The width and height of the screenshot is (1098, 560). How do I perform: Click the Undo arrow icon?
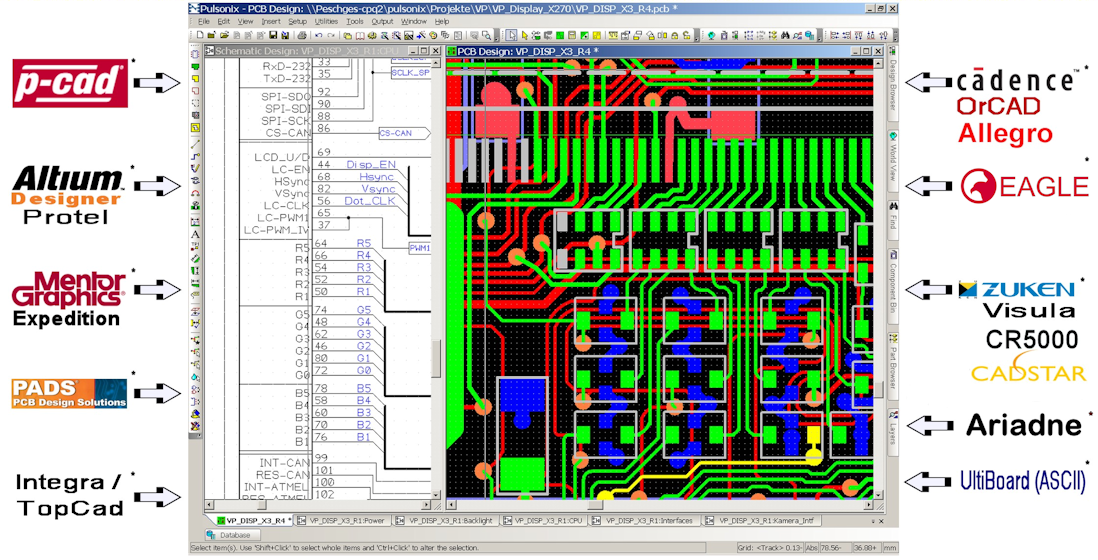coord(319,35)
